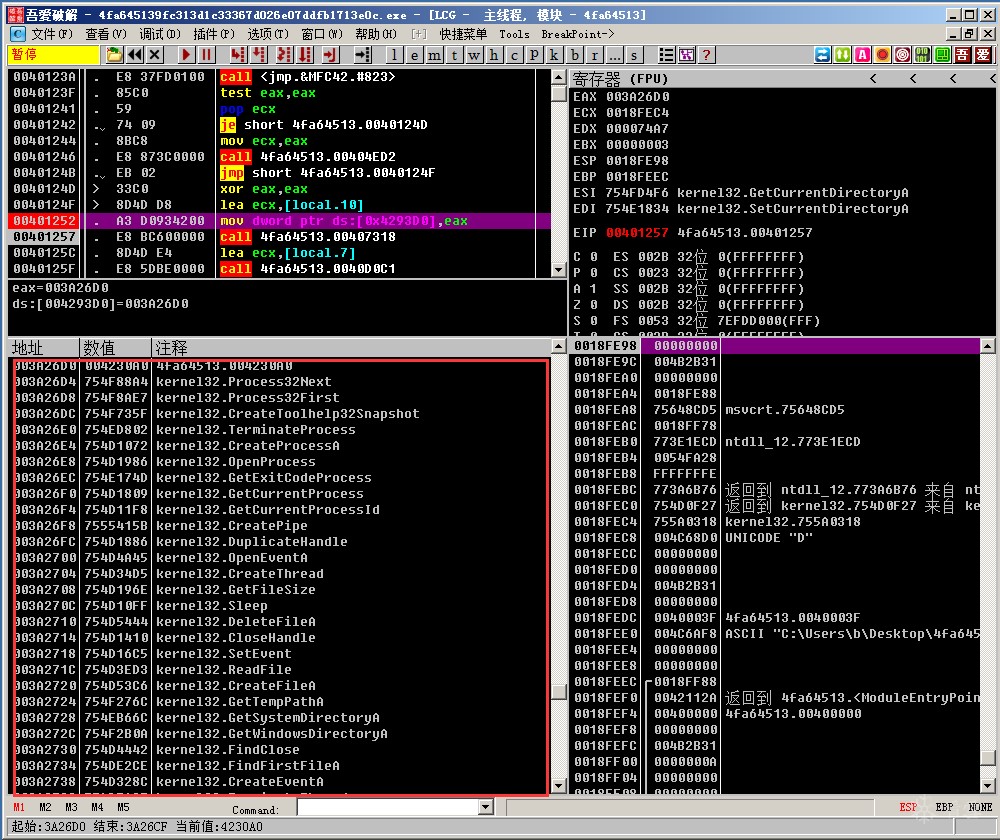Open the 调试(D) menu

click(x=160, y=34)
